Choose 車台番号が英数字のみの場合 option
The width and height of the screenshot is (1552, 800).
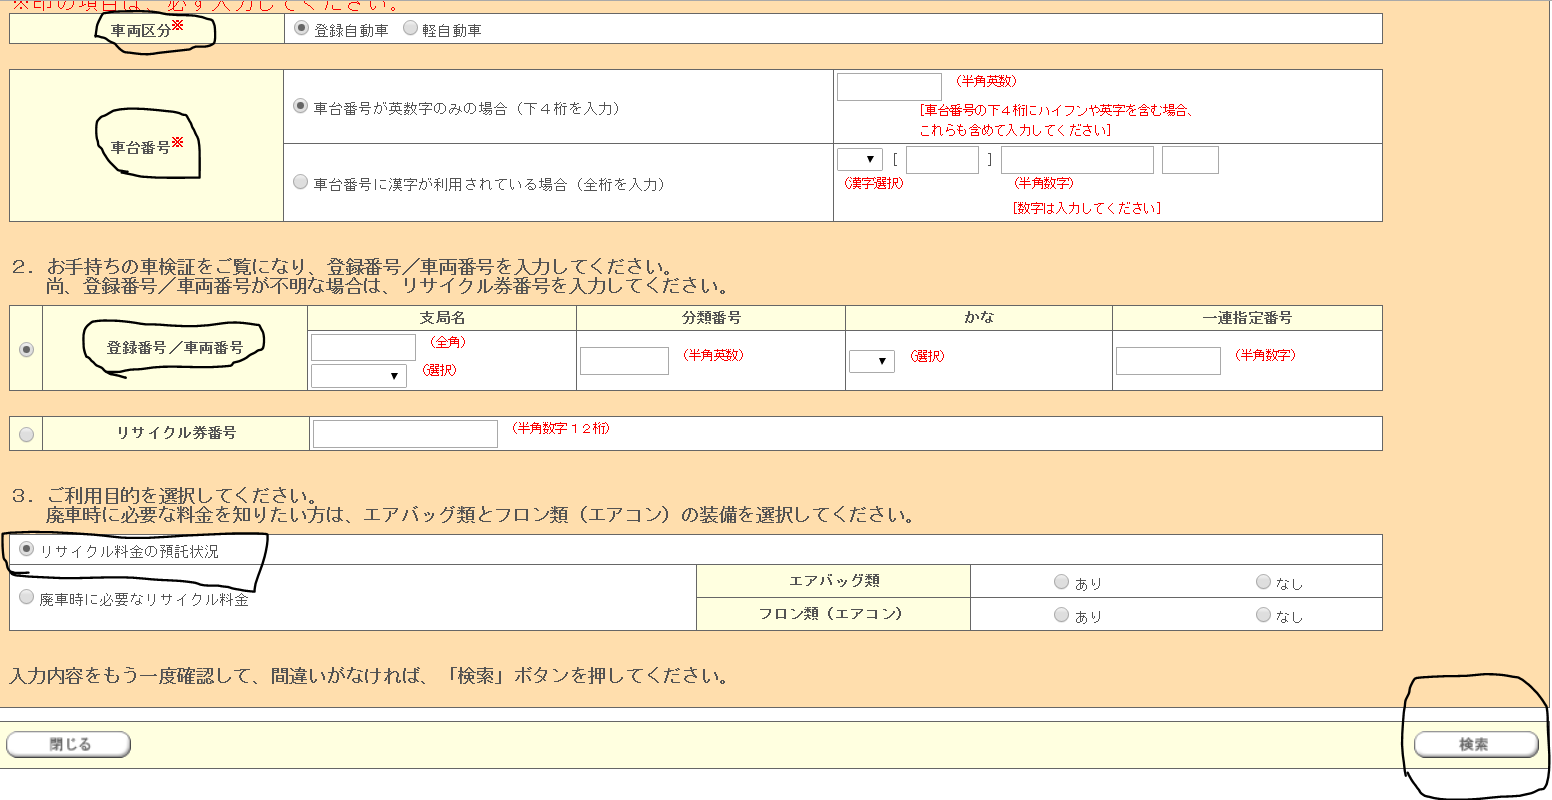click(x=300, y=106)
